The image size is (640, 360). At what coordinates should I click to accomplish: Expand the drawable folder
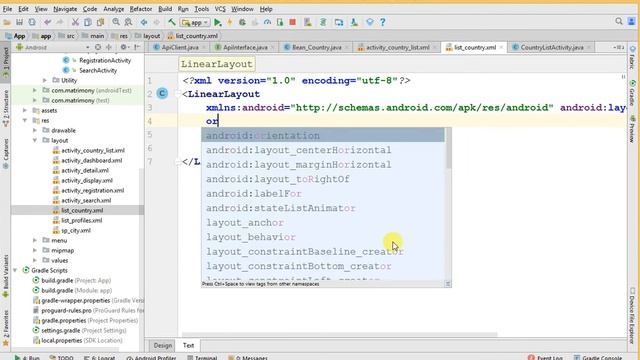(x=35, y=131)
